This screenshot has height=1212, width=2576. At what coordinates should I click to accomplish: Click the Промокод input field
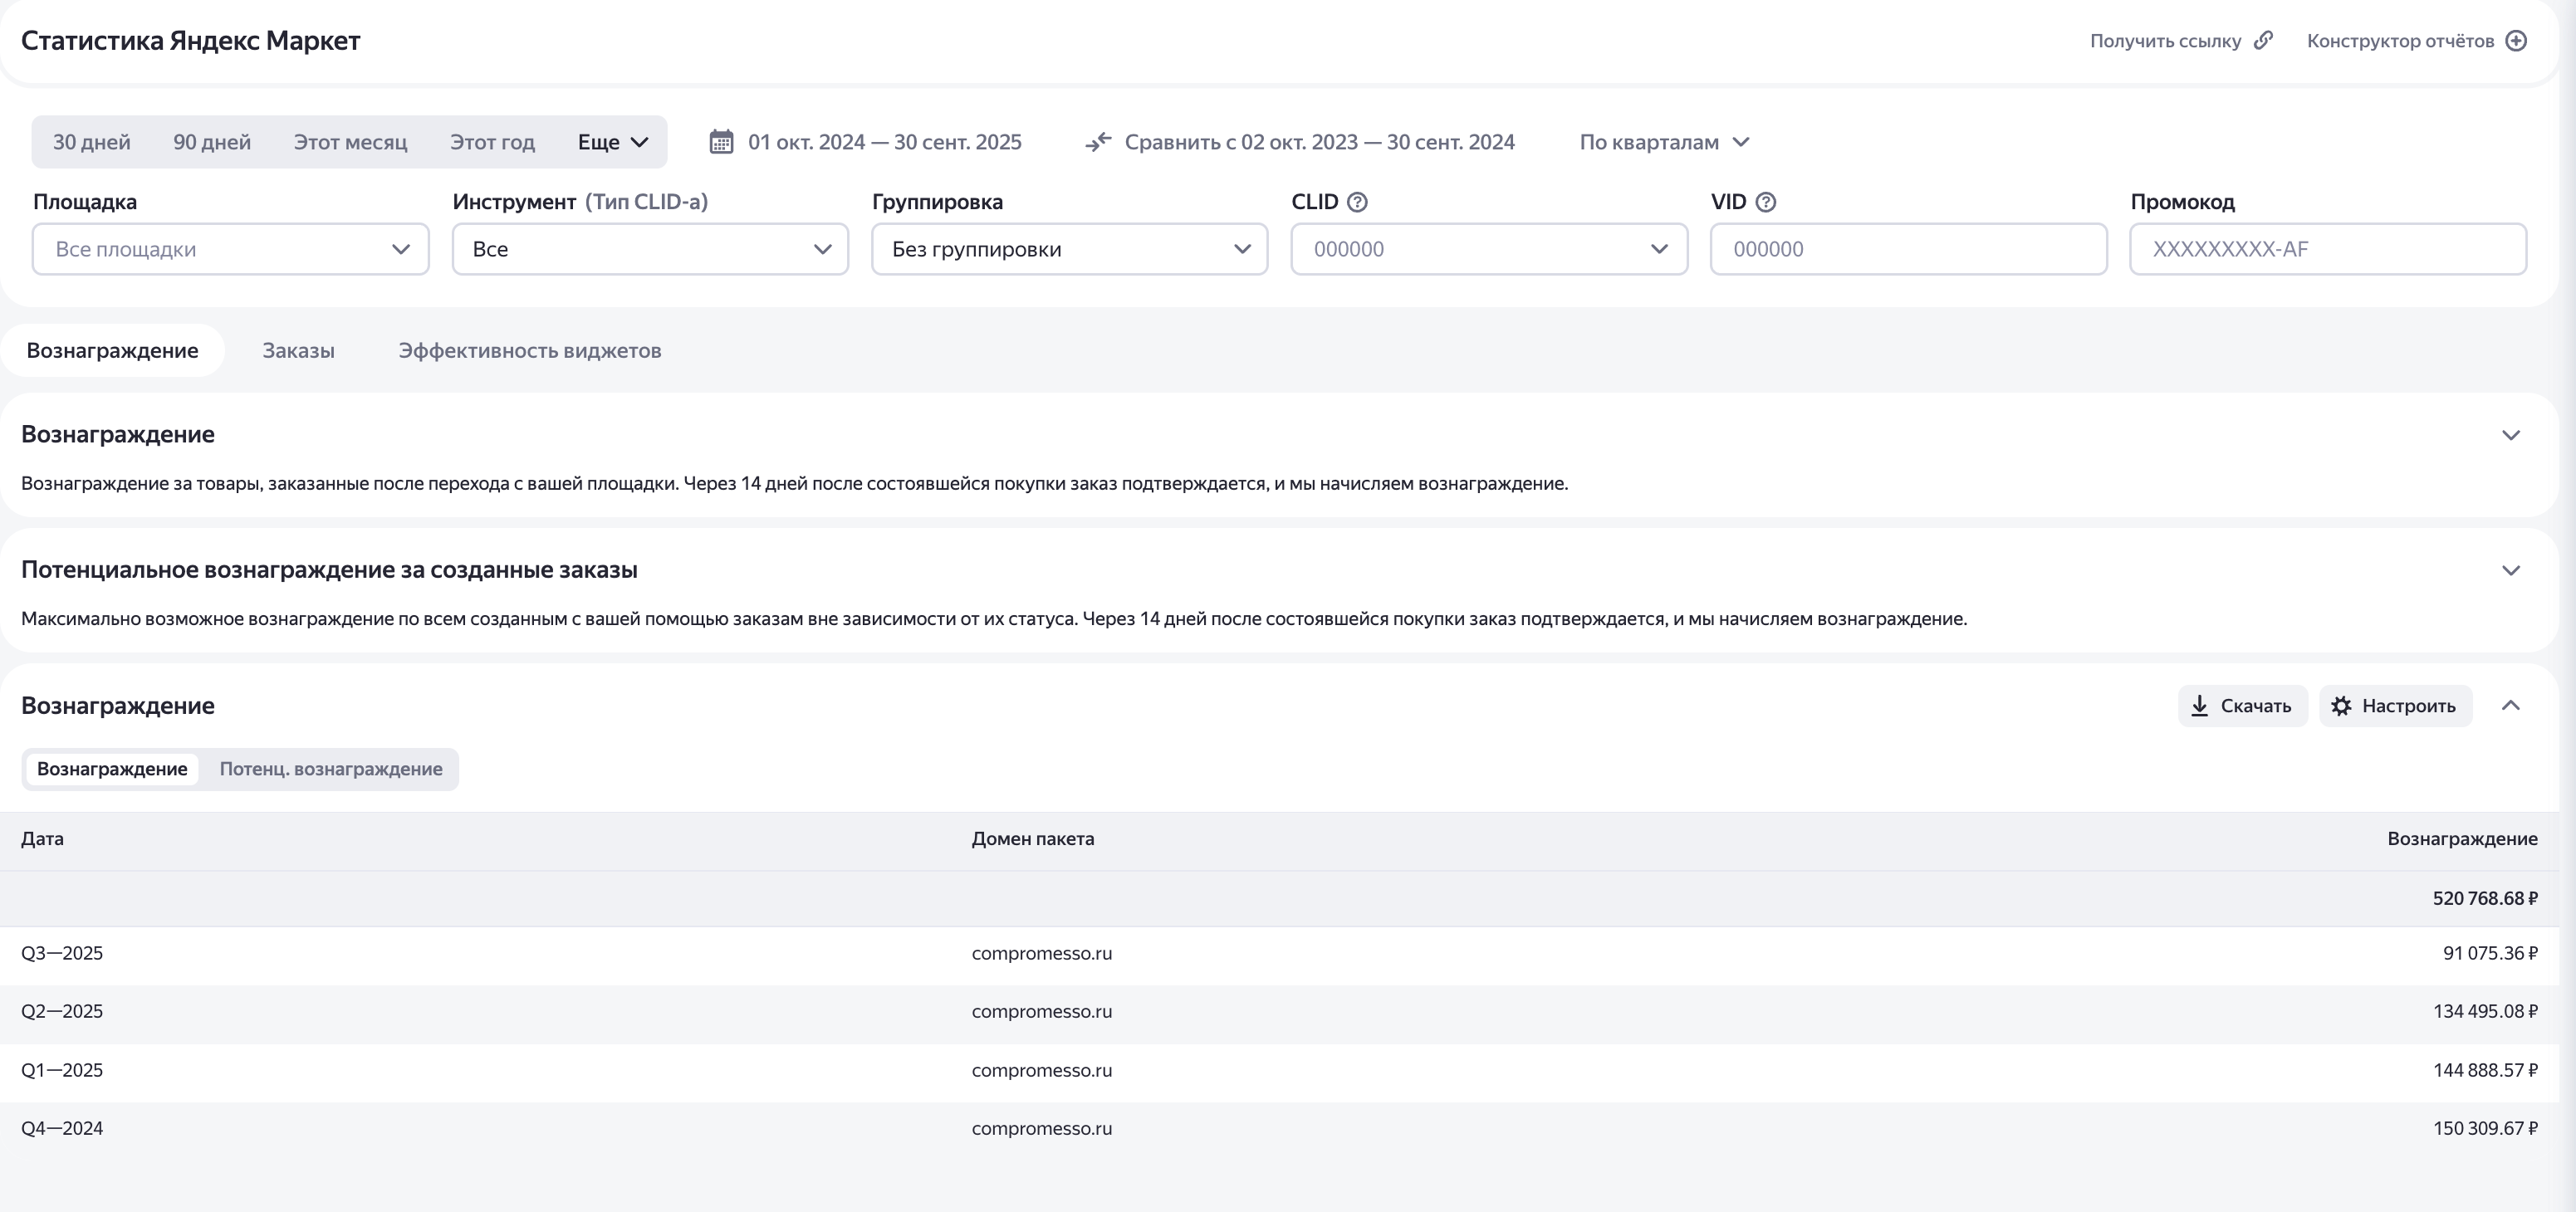(x=2327, y=249)
